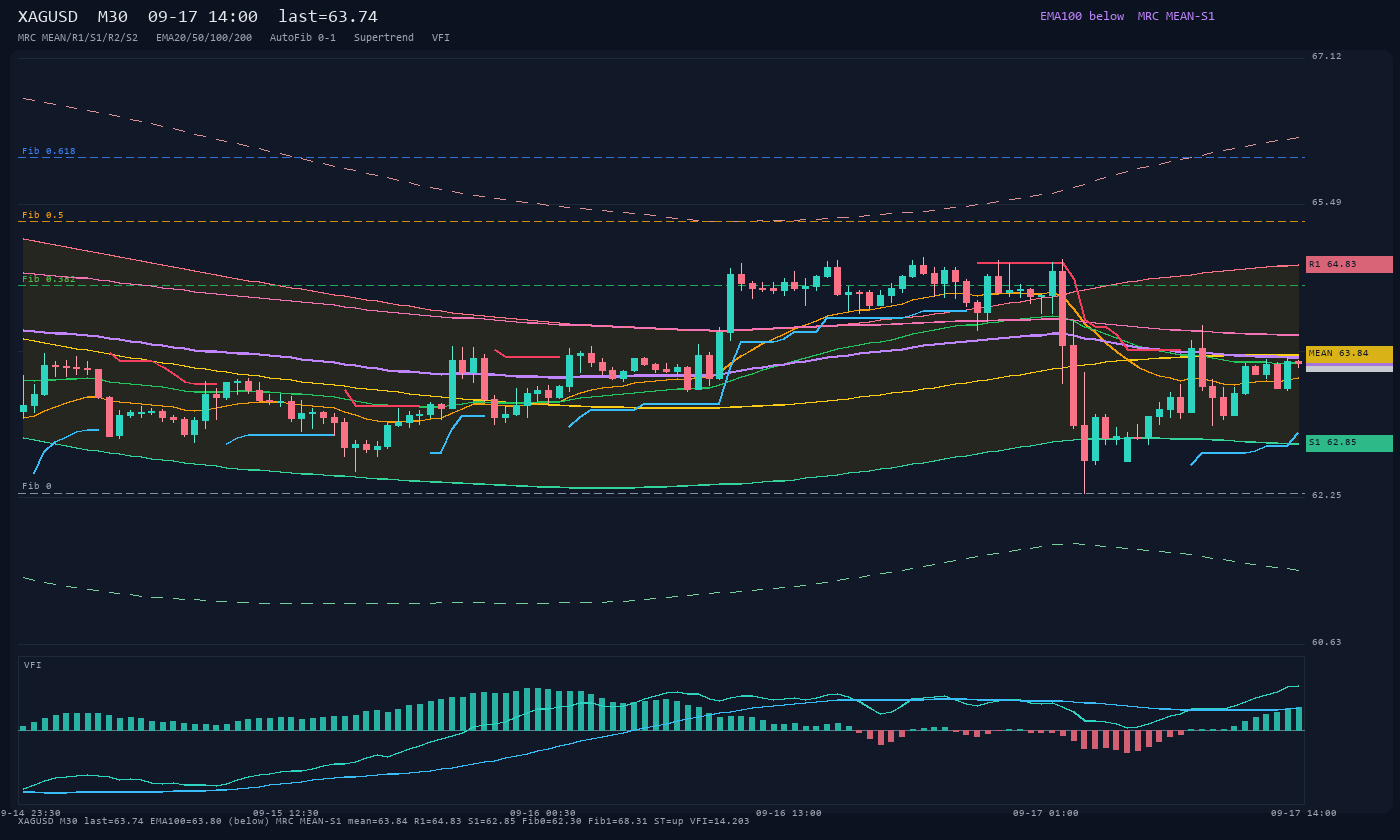
Task: Click the 09-16 00:30 time axis label
Action: click(x=543, y=813)
